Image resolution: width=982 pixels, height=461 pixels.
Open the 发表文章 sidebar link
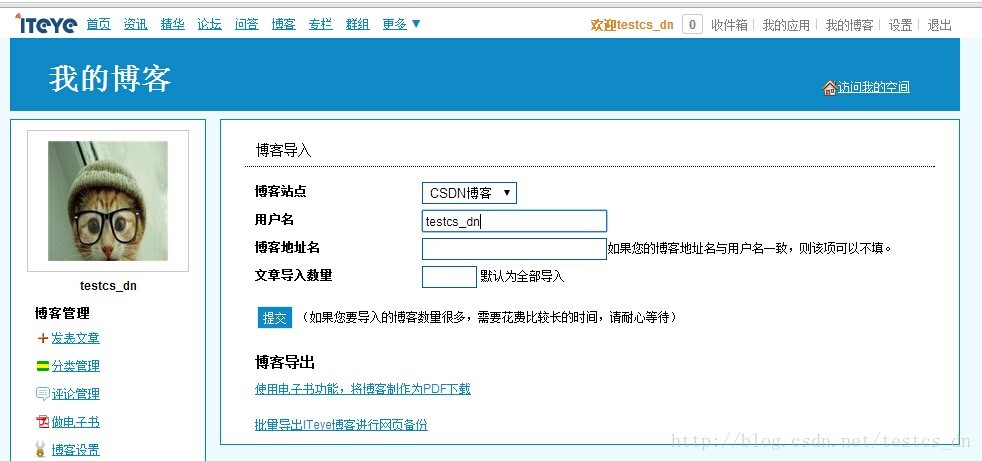(75, 338)
